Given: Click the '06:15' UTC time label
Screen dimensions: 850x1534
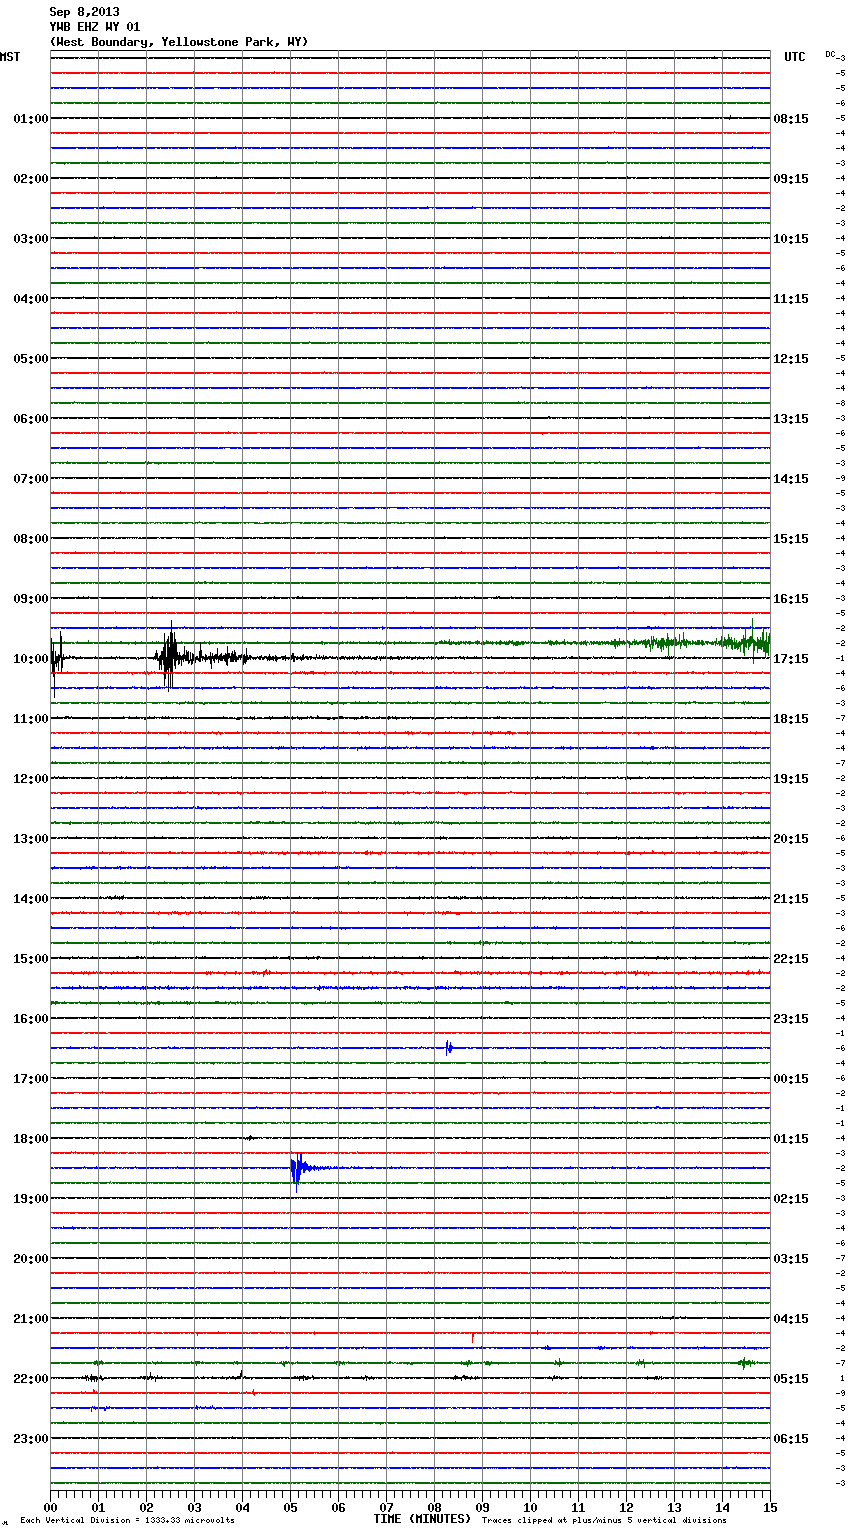Looking at the screenshot, I should click(x=791, y=1439).
